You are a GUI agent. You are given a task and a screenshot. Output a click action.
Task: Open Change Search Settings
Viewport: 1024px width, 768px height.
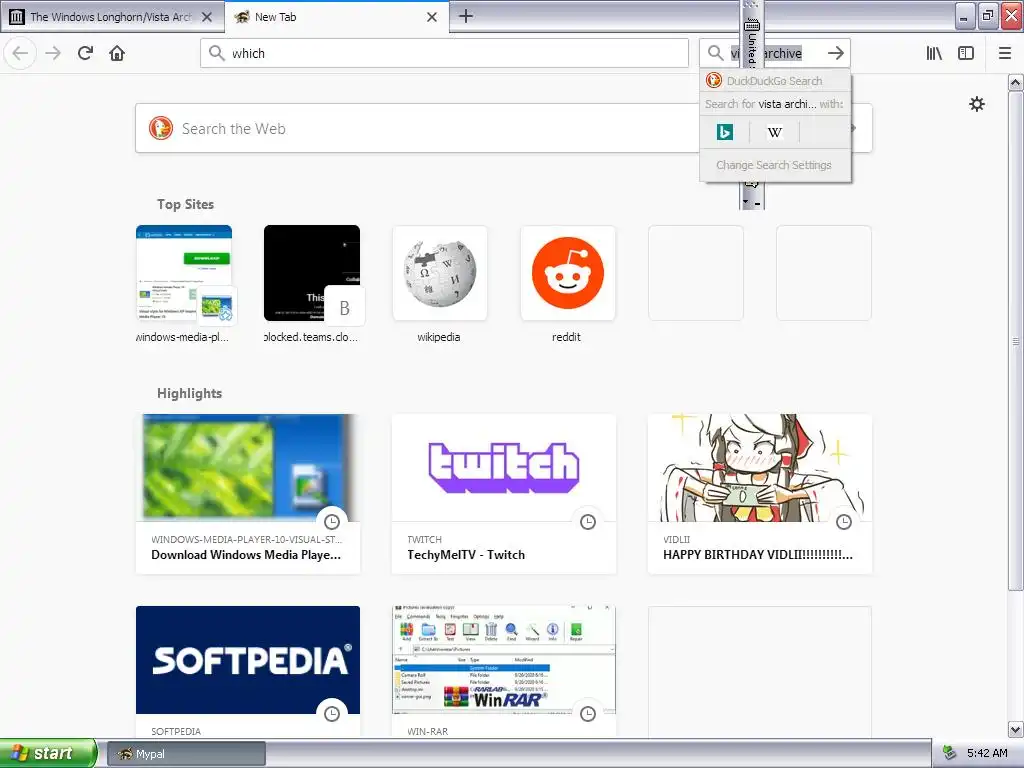pos(775,165)
